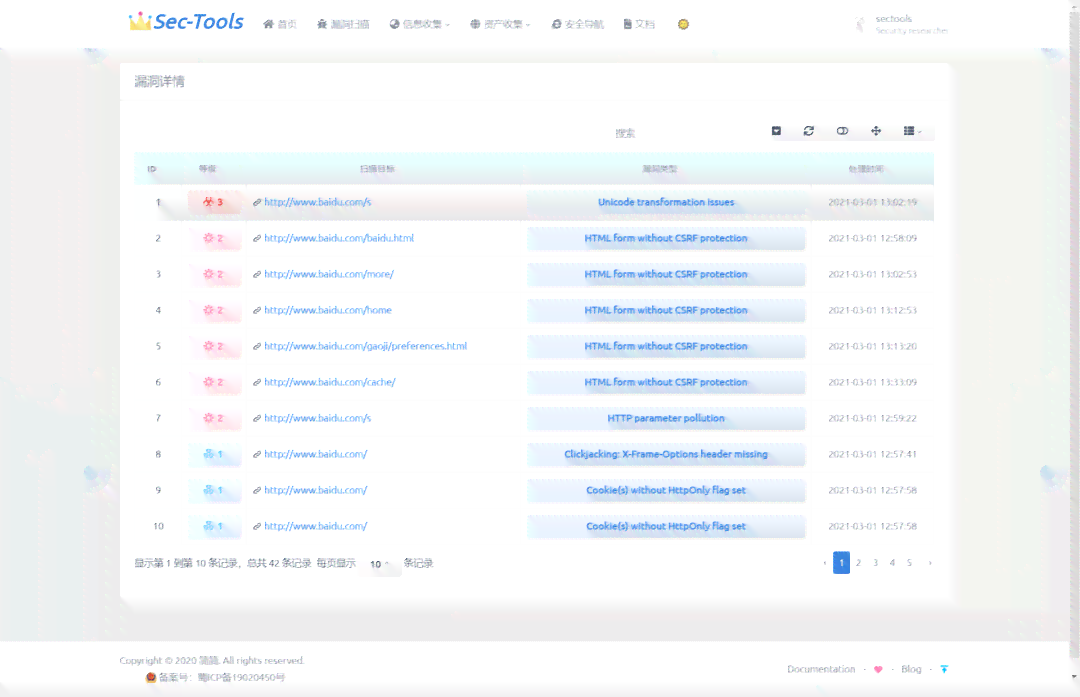
Task: Open the row 9 http://www.baidu.com/ link
Action: click(x=315, y=490)
